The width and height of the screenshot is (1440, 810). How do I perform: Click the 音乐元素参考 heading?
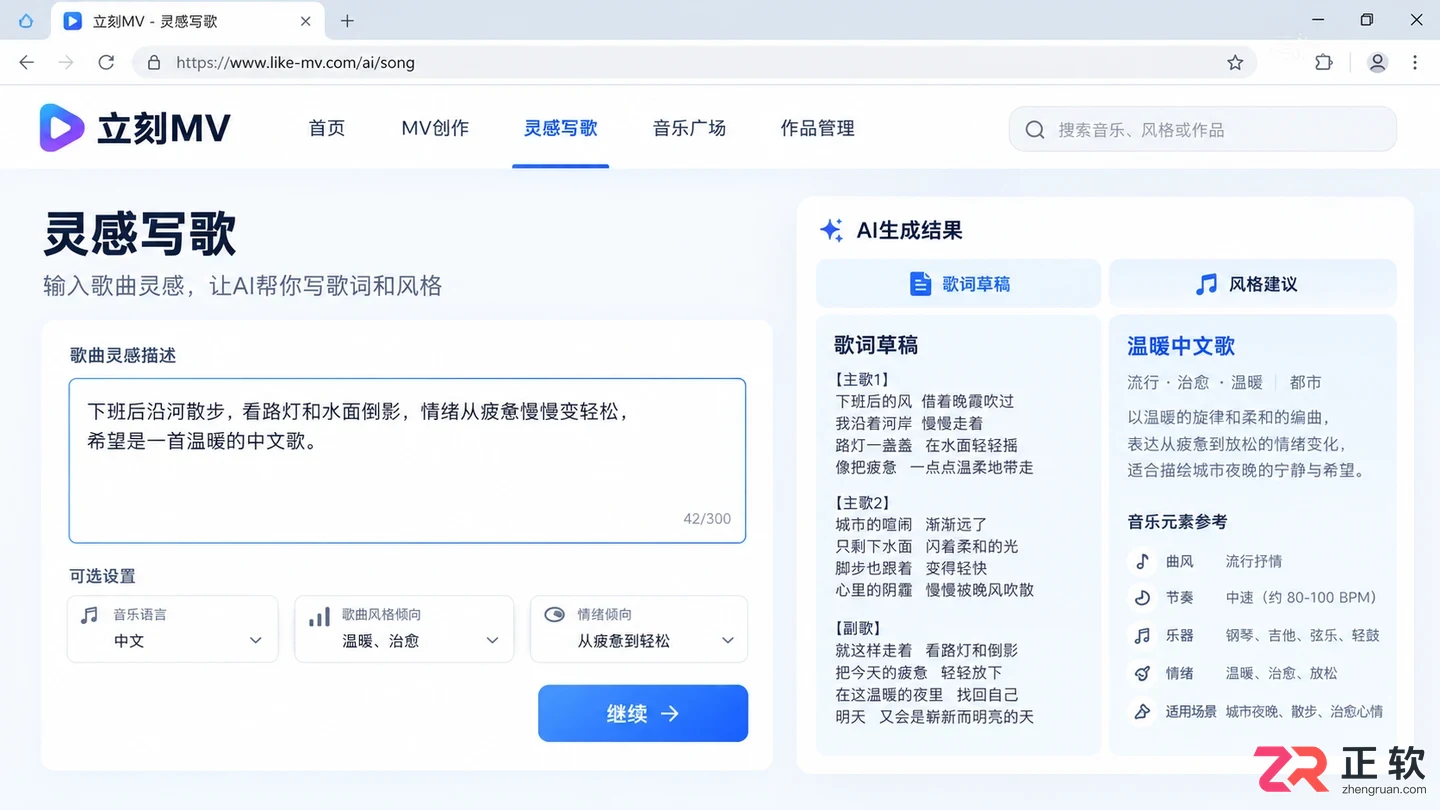(1177, 521)
